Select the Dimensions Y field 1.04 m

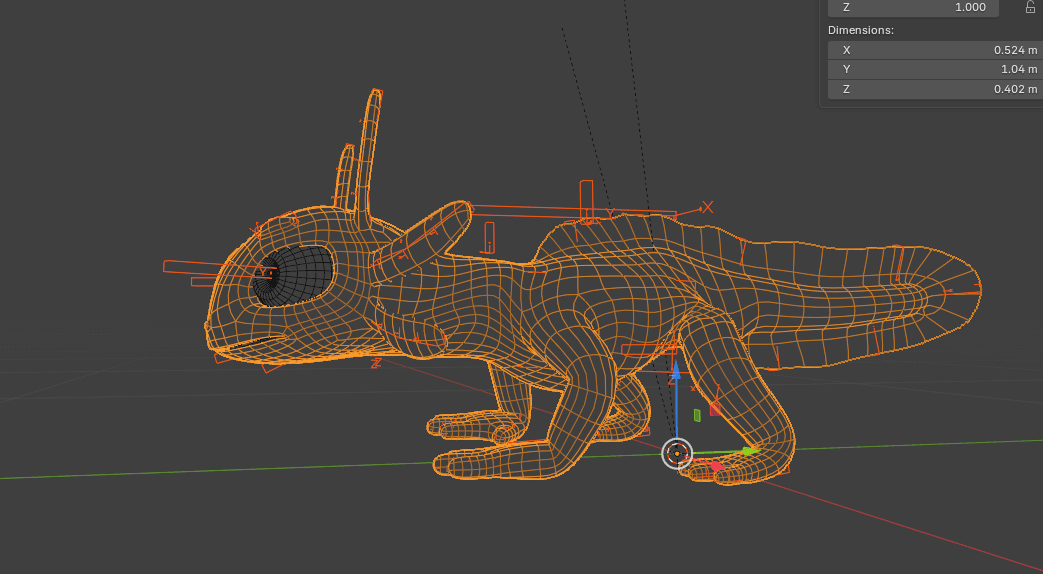pyautogui.click(x=935, y=69)
